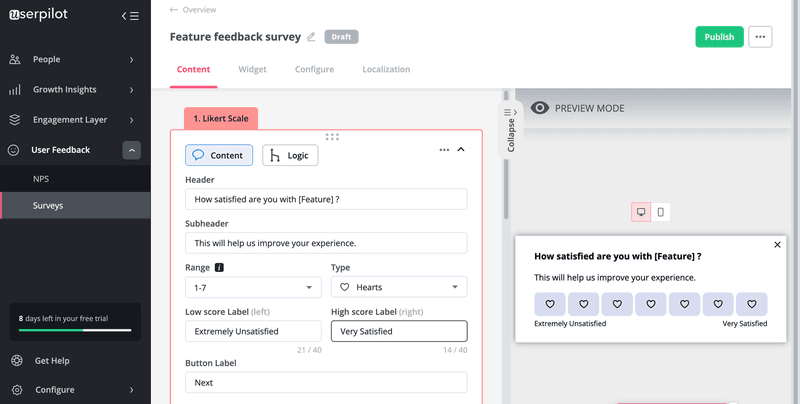This screenshot has width=800, height=404.
Task: Switch to the mobile preview device icon
Action: [x=660, y=212]
